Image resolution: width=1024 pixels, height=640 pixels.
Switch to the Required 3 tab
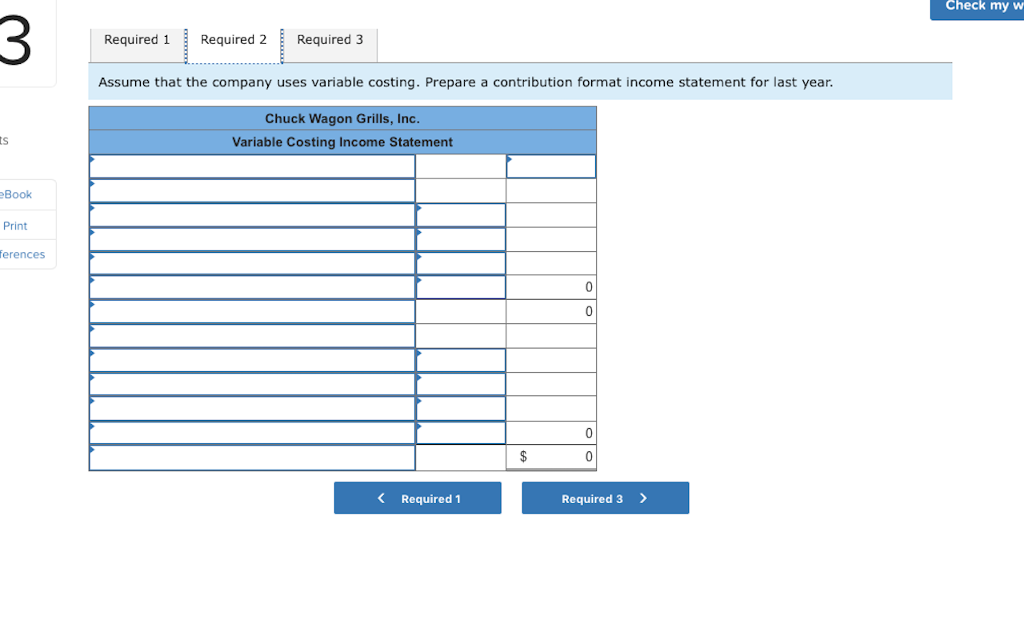coord(330,40)
